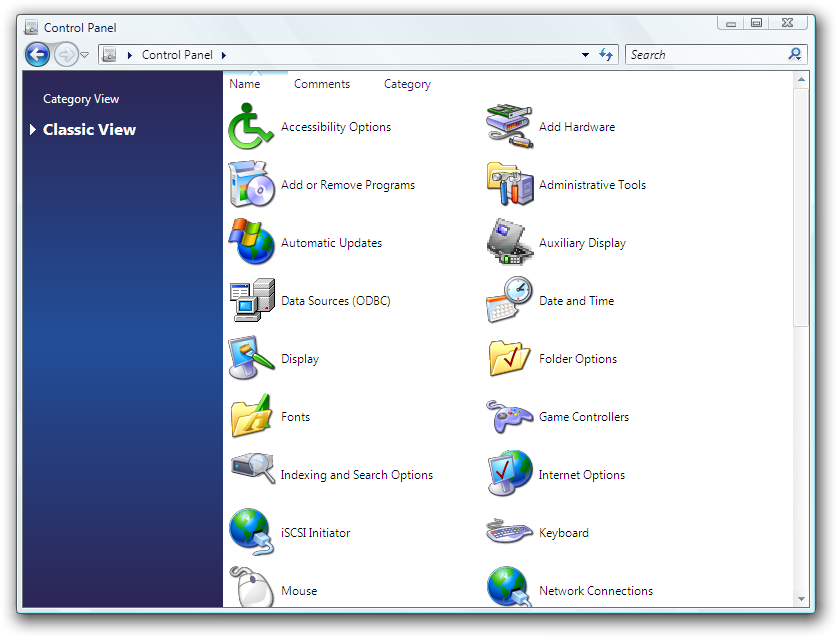Expand the Control Panel breadcrumb arrow

coord(223,55)
